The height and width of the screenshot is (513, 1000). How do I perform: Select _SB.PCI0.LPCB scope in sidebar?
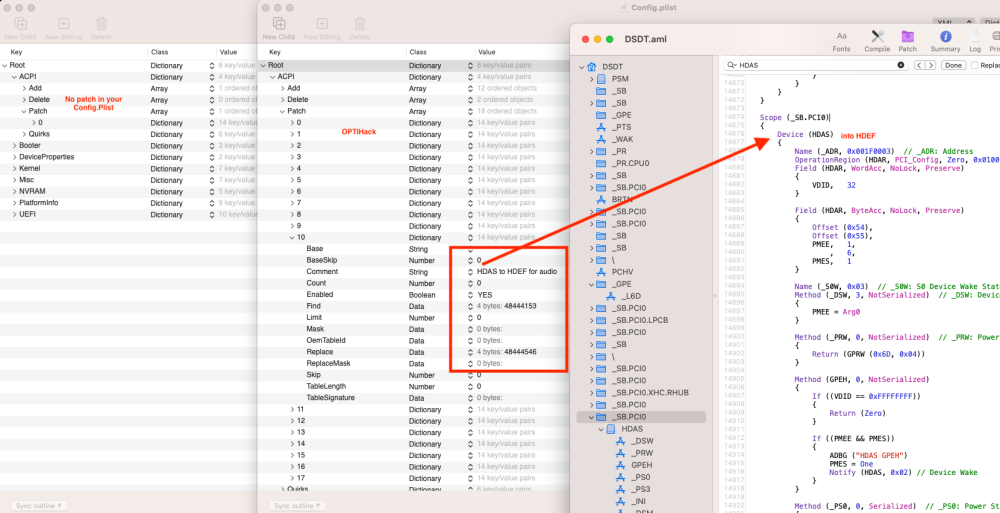pyautogui.click(x=640, y=320)
